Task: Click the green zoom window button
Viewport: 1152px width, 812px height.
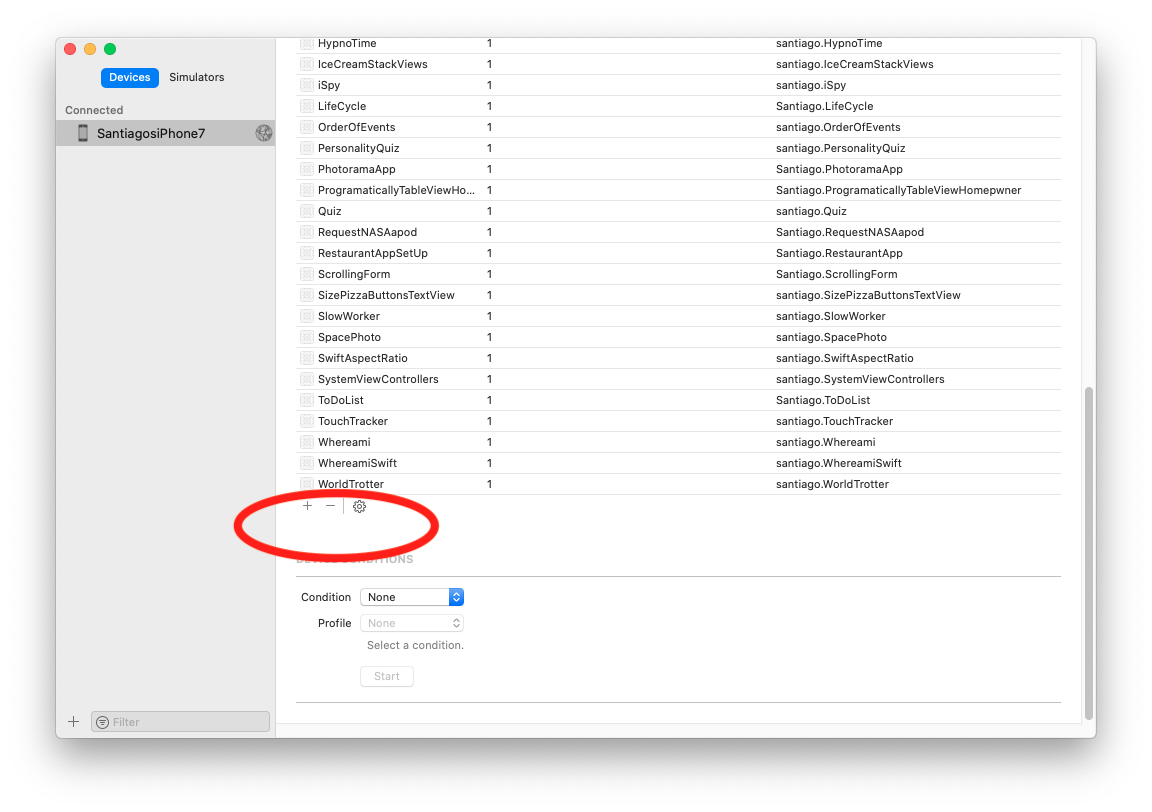Action: [110, 49]
